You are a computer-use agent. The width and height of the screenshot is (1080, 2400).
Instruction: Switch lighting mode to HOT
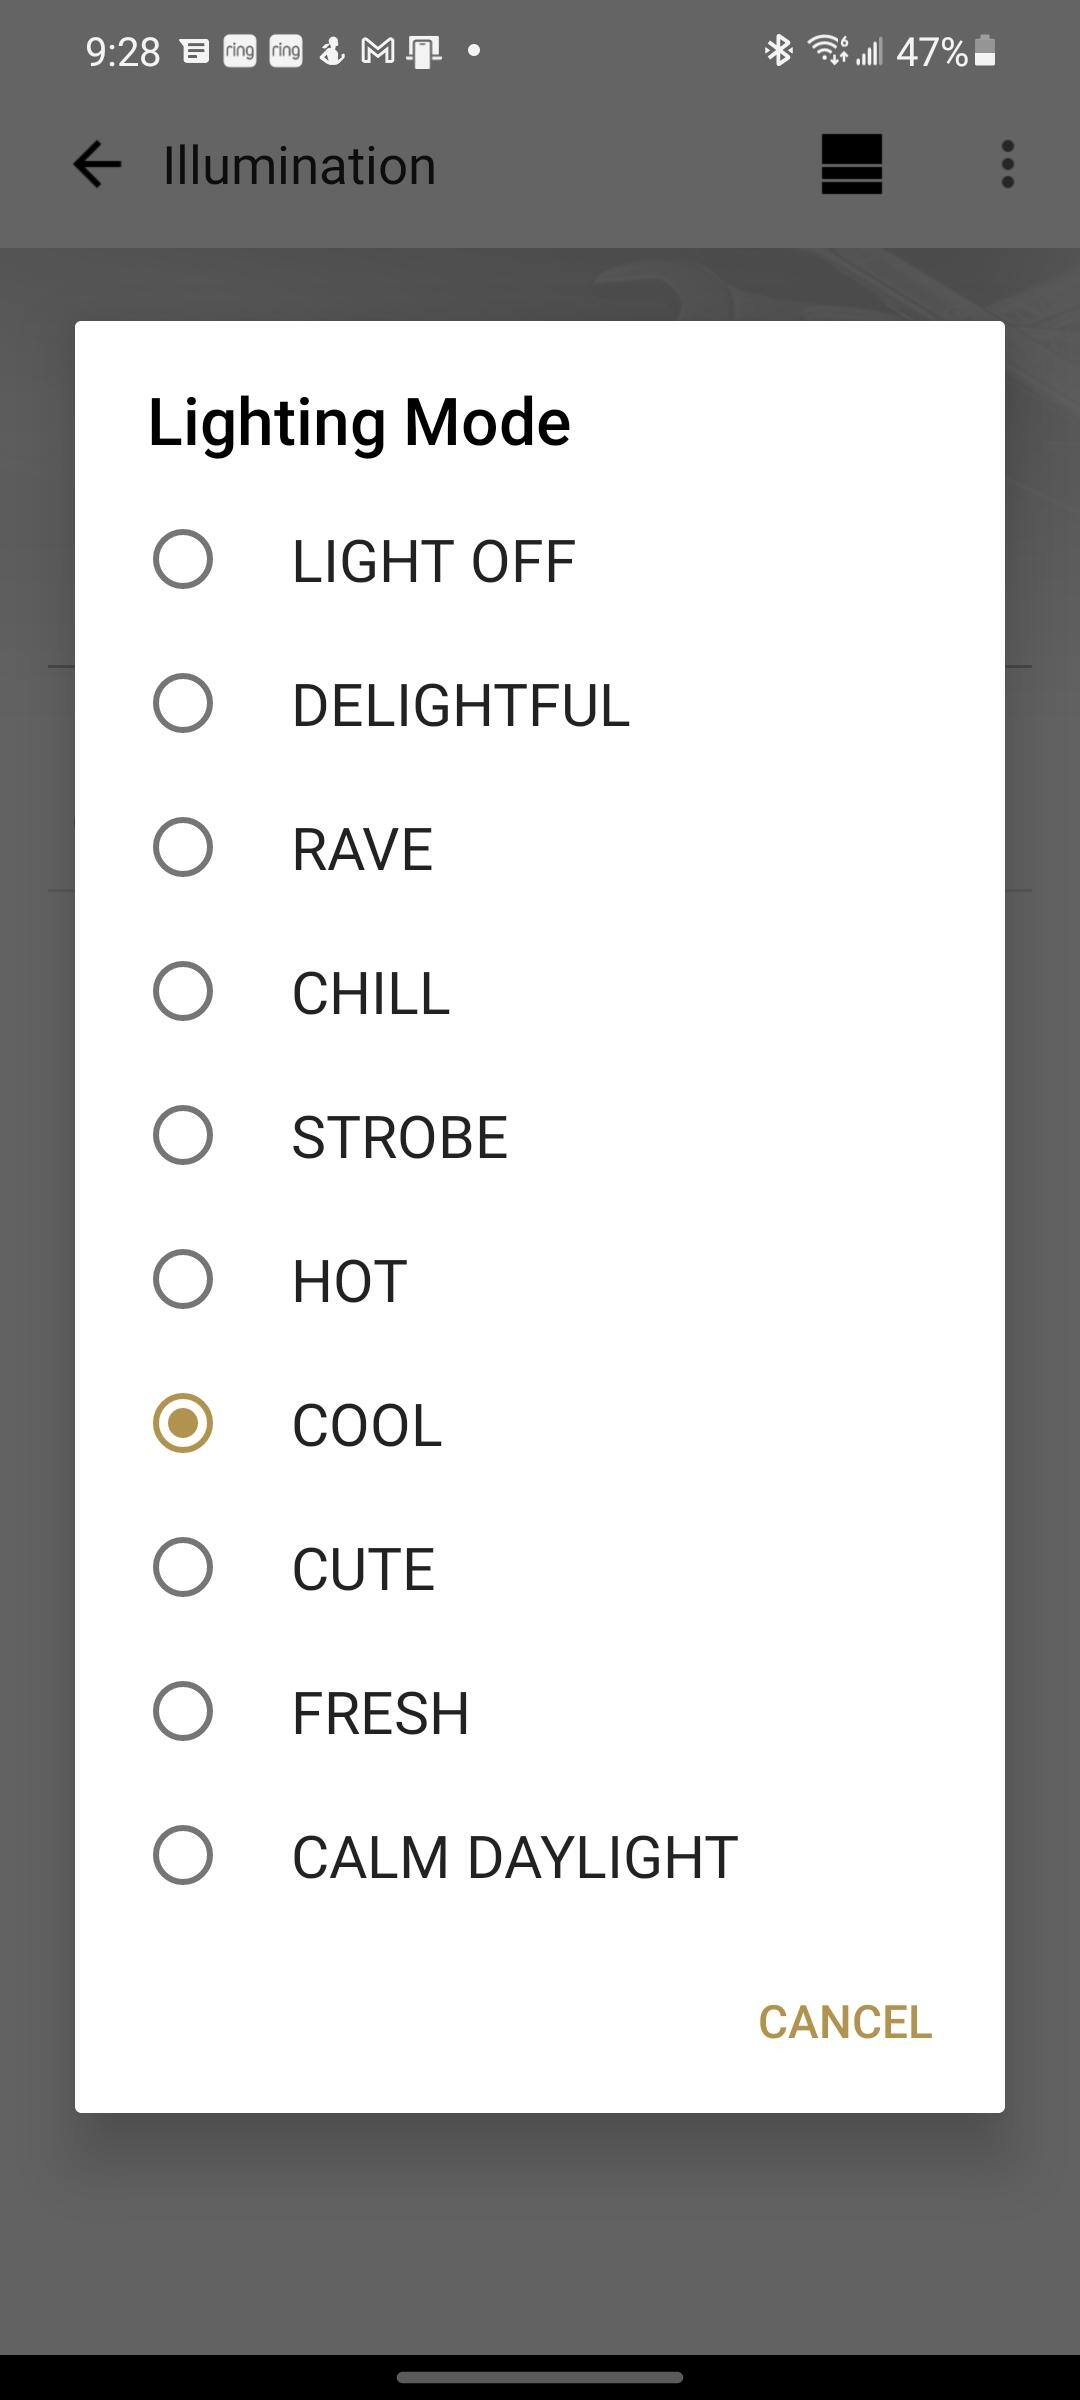pyautogui.click(x=183, y=1280)
